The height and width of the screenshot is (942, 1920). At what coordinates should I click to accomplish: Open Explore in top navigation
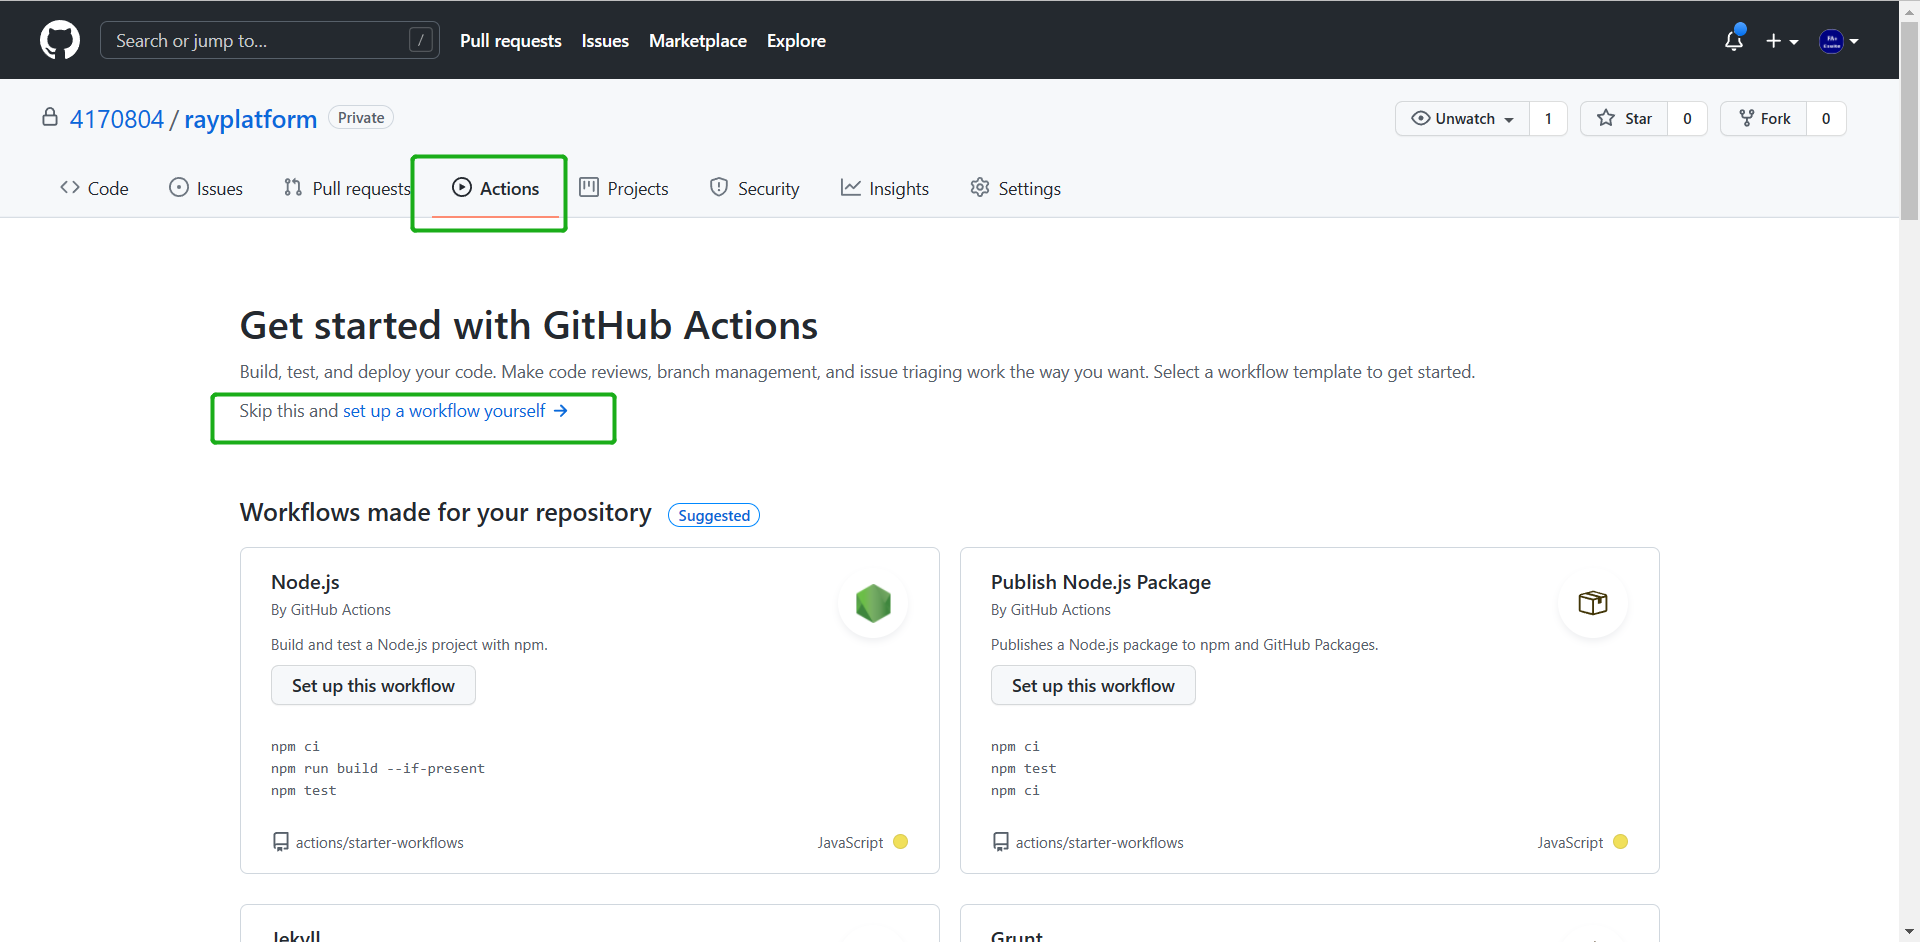click(x=796, y=41)
